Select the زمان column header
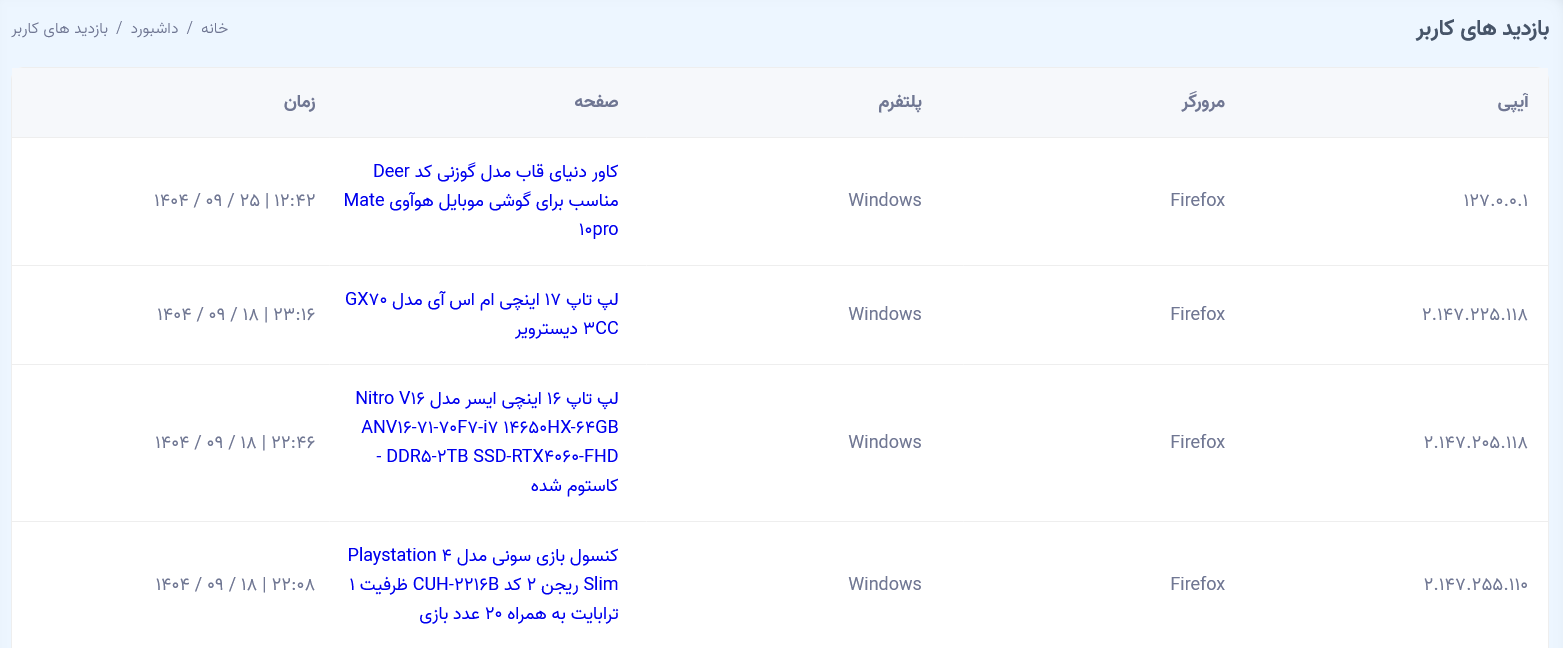The image size is (1563, 648). (x=298, y=102)
